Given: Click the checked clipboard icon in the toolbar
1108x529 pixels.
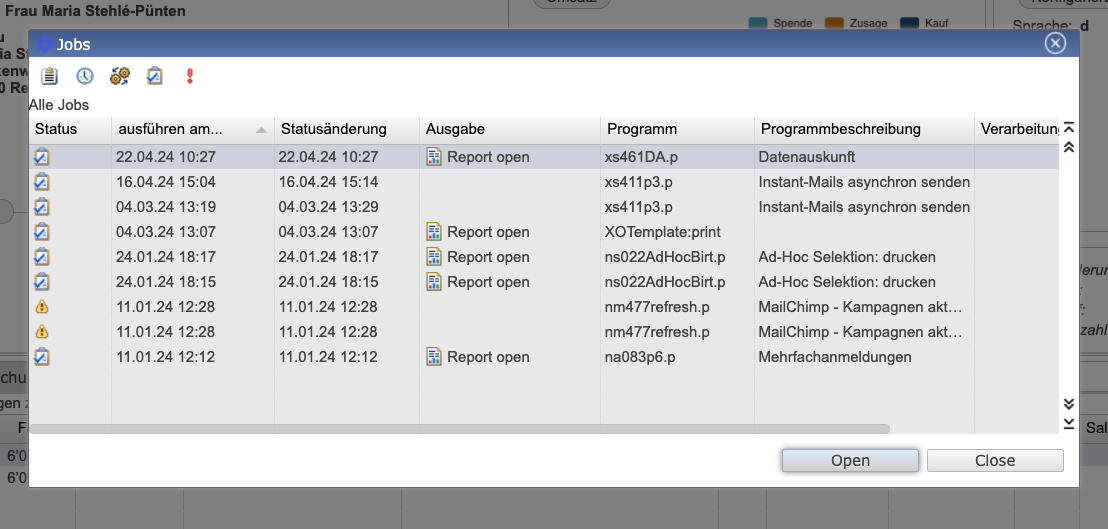Looking at the screenshot, I should pyautogui.click(x=155, y=76).
